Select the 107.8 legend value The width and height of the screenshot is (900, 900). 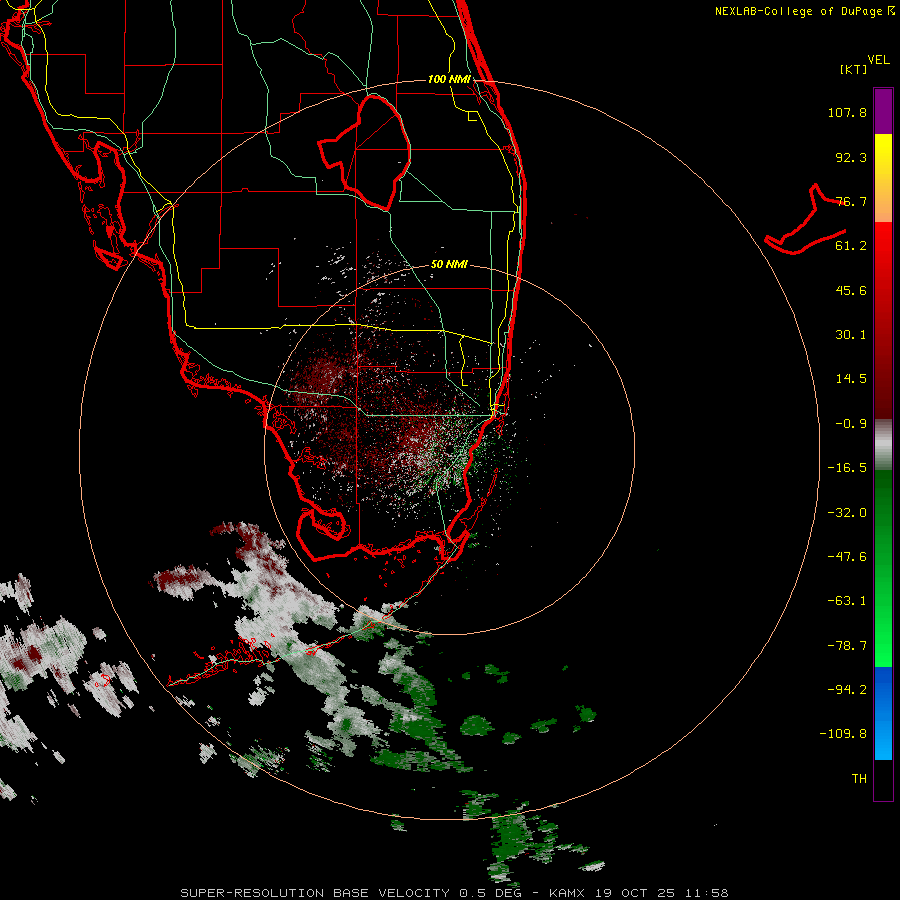pos(847,112)
